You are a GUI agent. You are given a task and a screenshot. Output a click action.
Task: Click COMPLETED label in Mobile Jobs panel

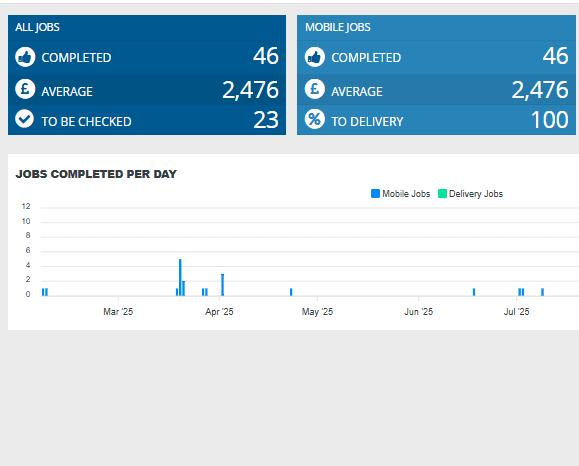366,58
